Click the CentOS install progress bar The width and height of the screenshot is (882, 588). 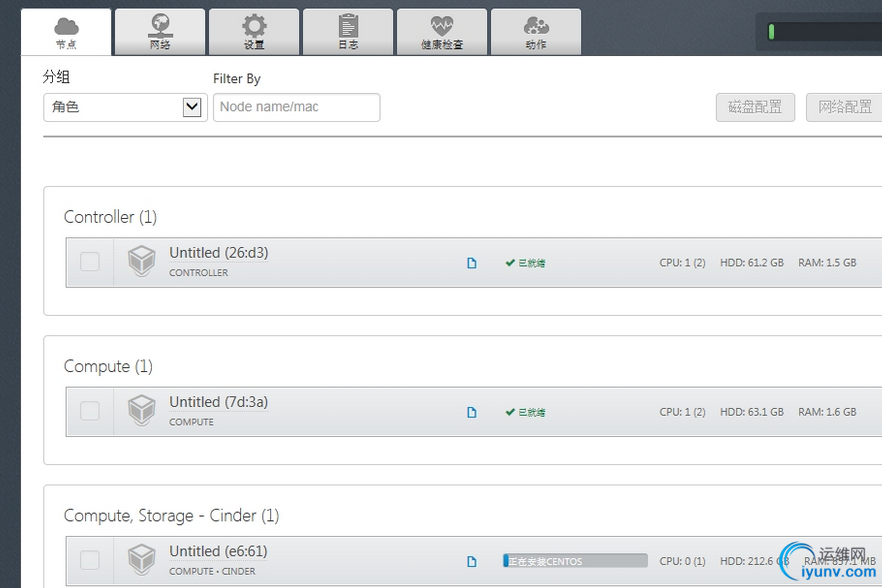[x=575, y=561]
